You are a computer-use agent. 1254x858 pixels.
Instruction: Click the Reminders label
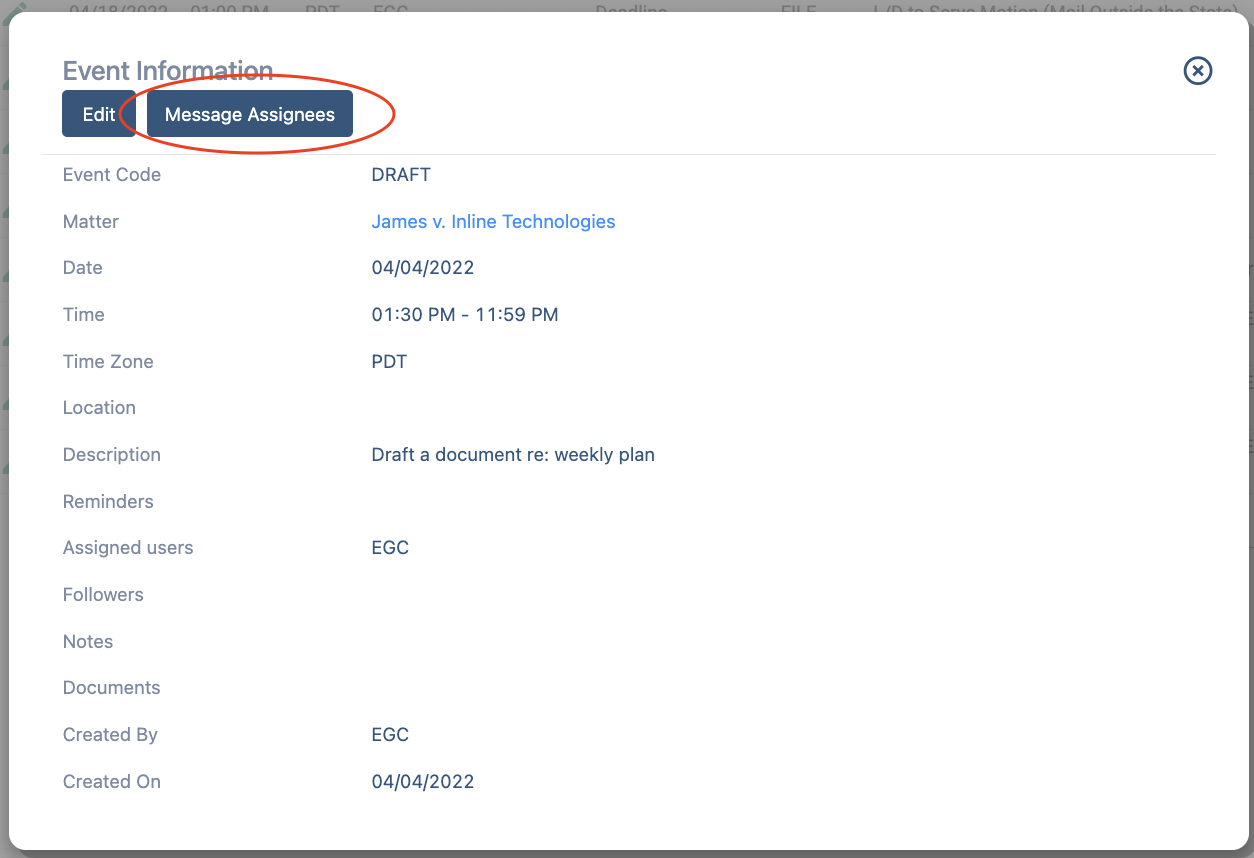point(108,502)
